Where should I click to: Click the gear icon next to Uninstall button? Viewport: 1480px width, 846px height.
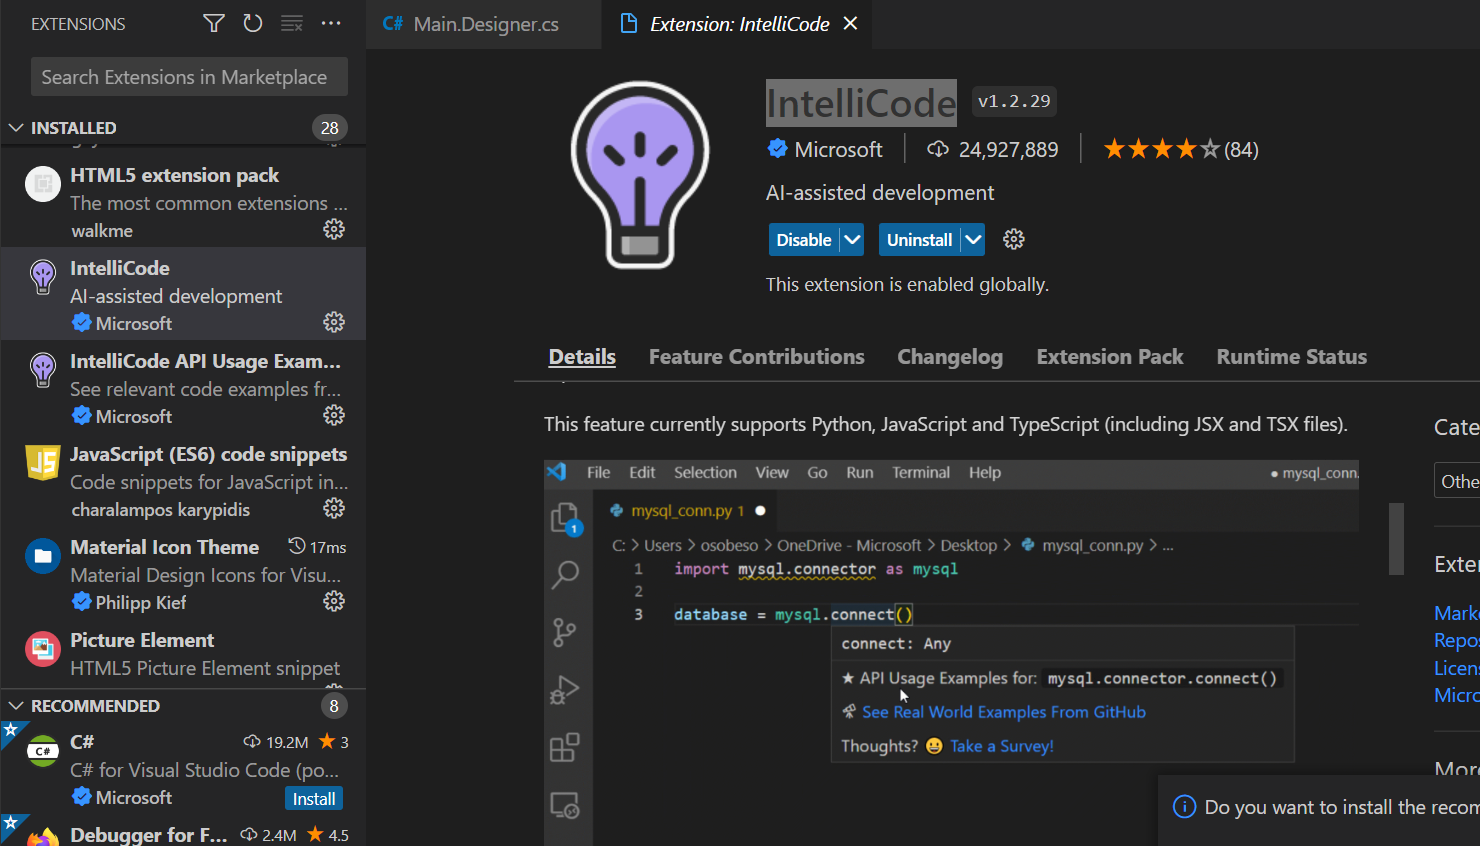1014,239
